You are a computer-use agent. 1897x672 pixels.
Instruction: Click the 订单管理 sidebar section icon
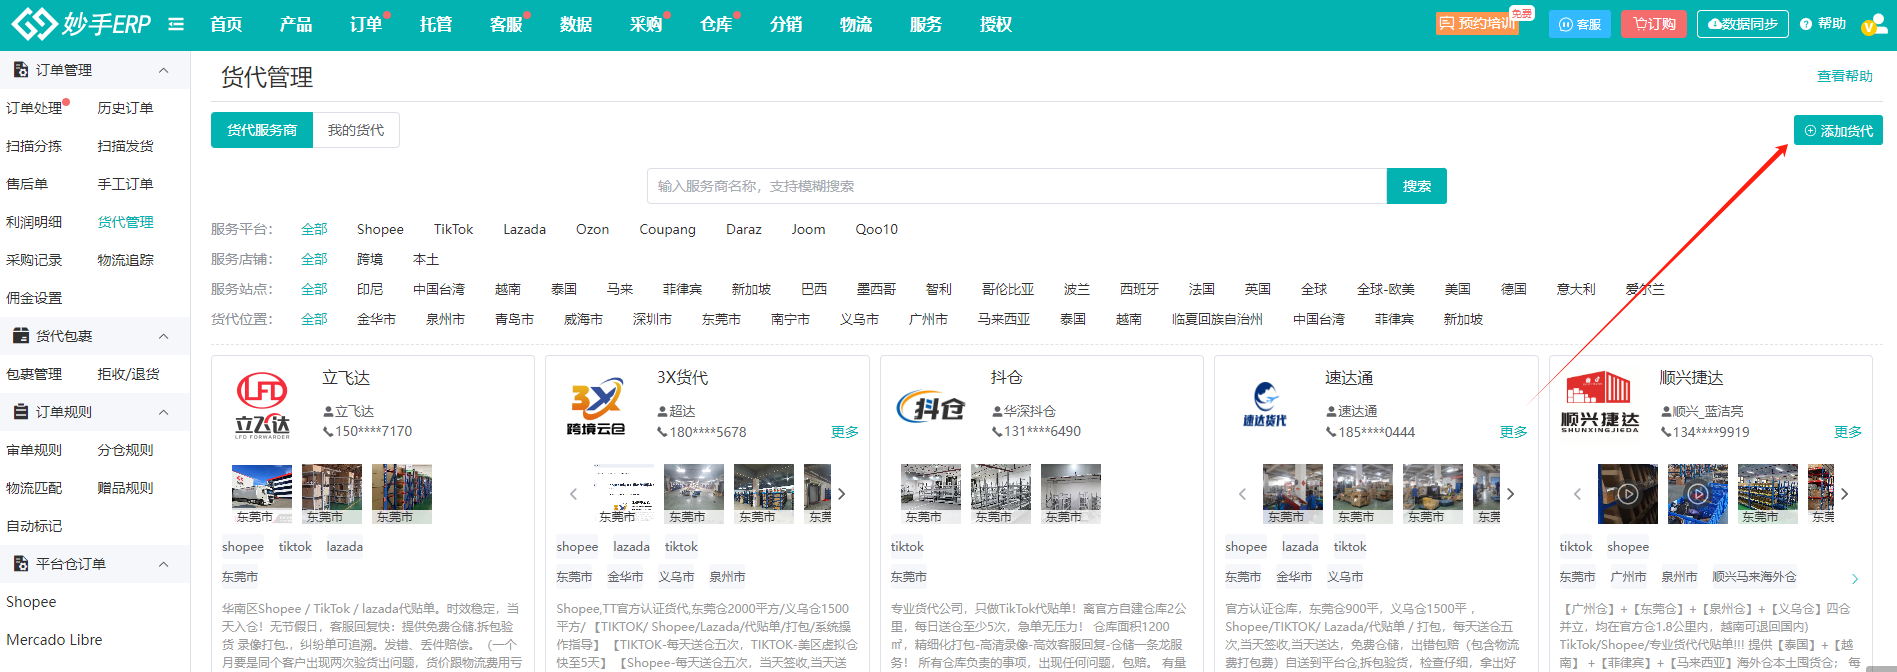(x=20, y=70)
